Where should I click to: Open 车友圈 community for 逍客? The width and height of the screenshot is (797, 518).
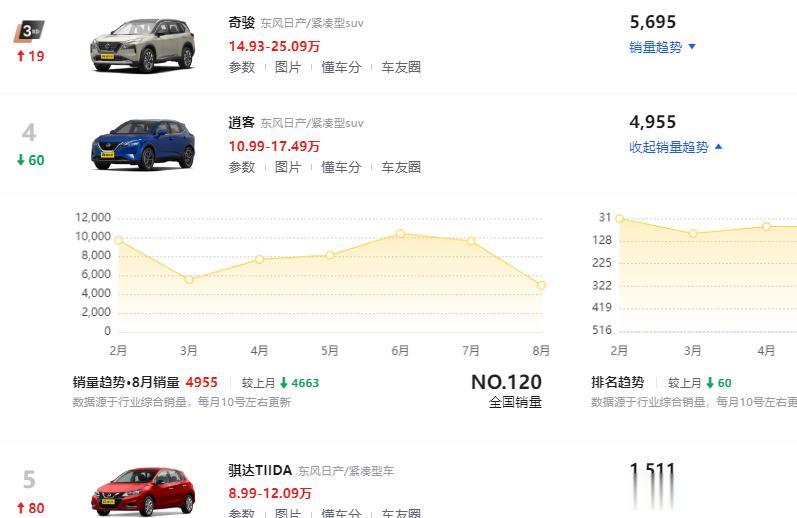(401, 167)
